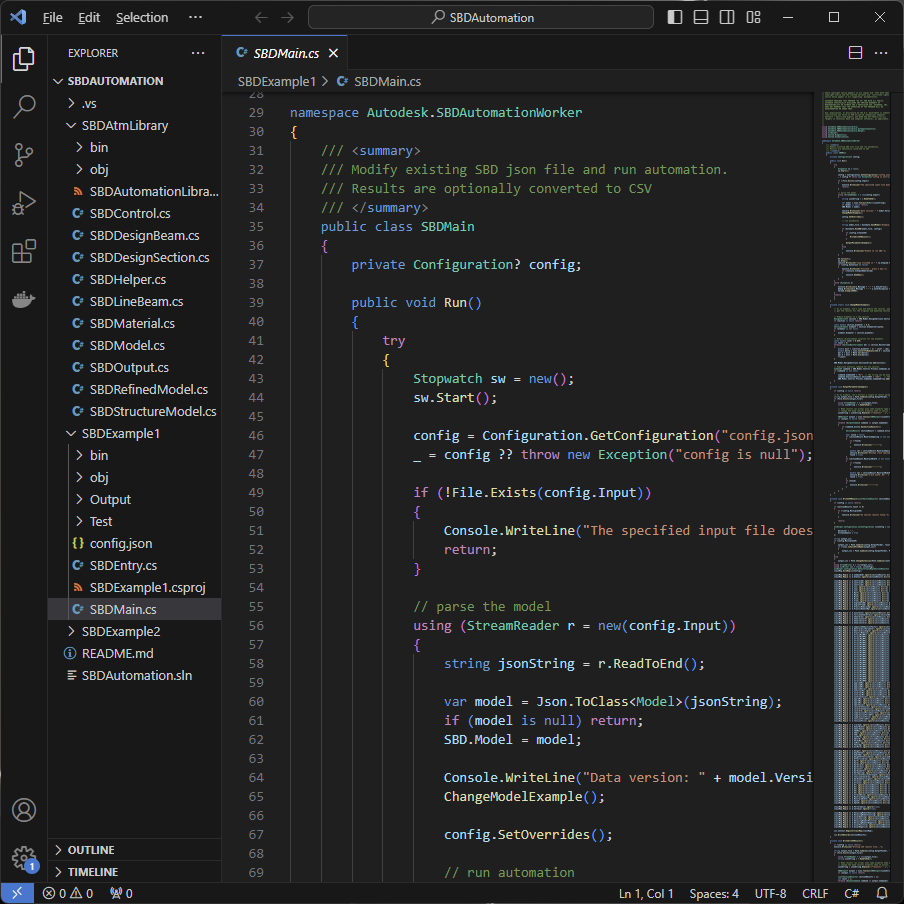Expand the OUTLINE section
Screen dimensions: 904x904
90,850
